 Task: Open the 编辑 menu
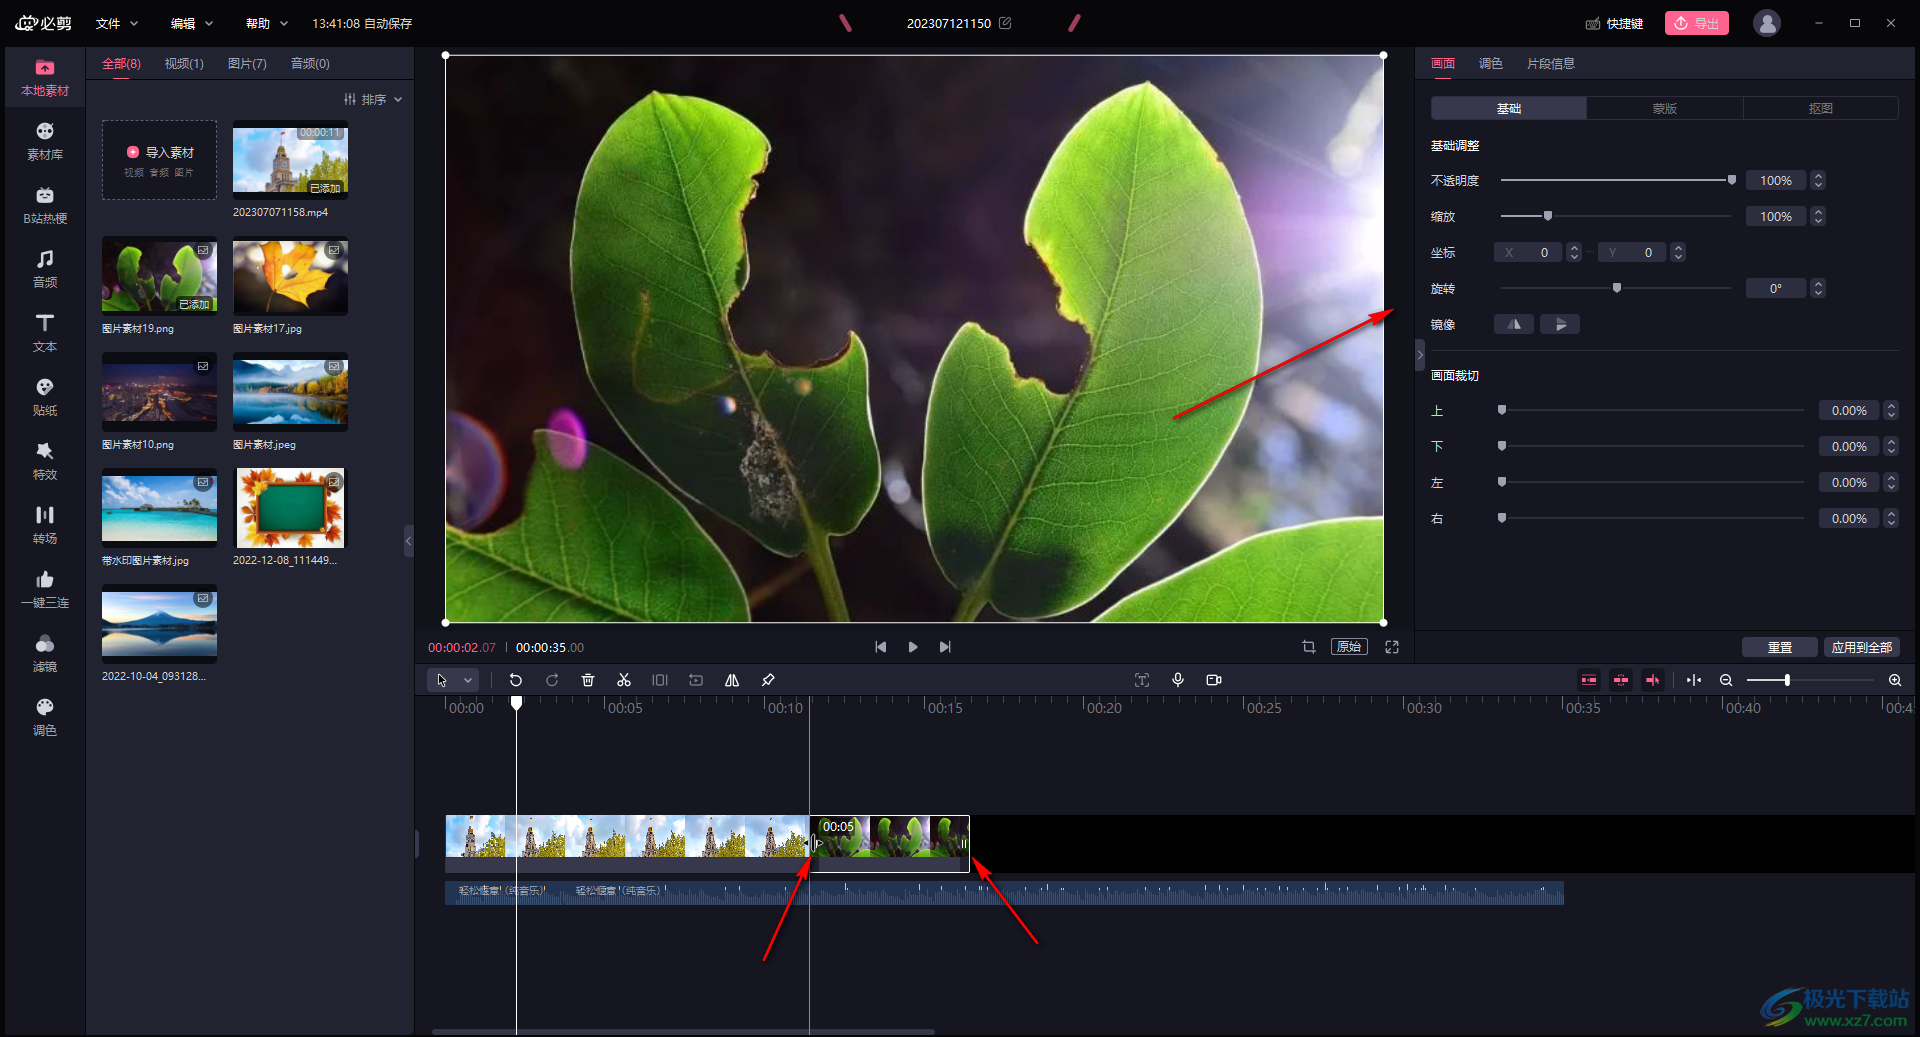(x=192, y=23)
